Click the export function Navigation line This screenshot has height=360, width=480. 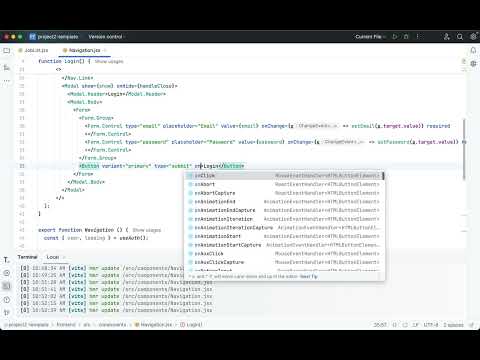tap(83, 230)
